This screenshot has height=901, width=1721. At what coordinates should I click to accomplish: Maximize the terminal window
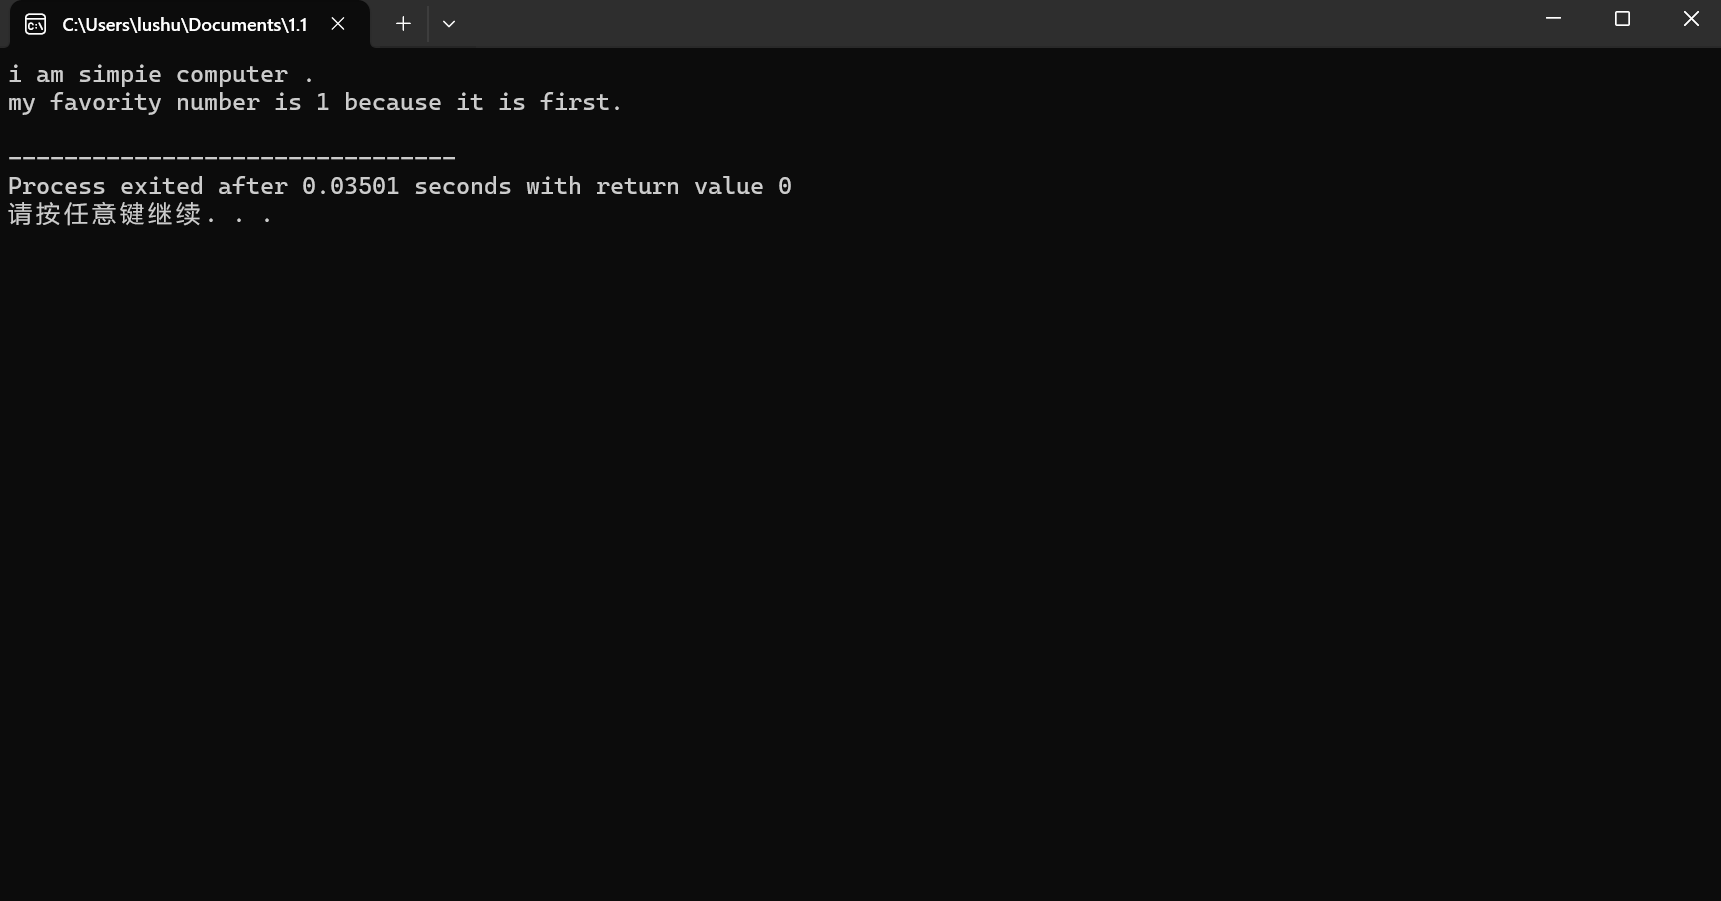coord(1622,19)
